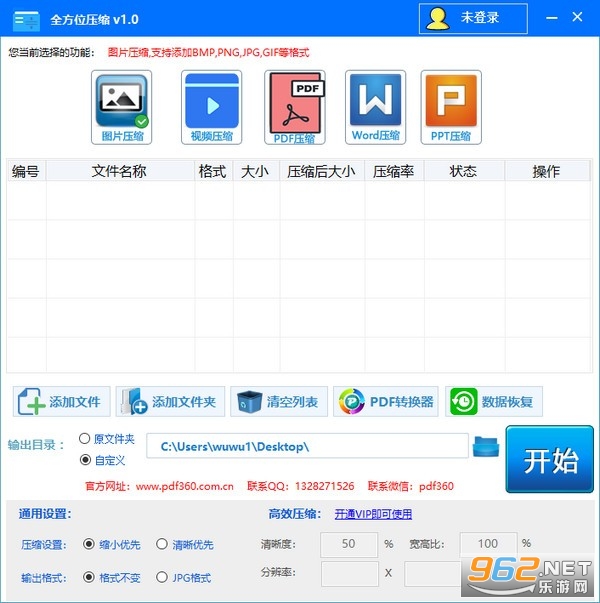
Task: Click first 分辨率 width input box
Action: click(x=350, y=573)
